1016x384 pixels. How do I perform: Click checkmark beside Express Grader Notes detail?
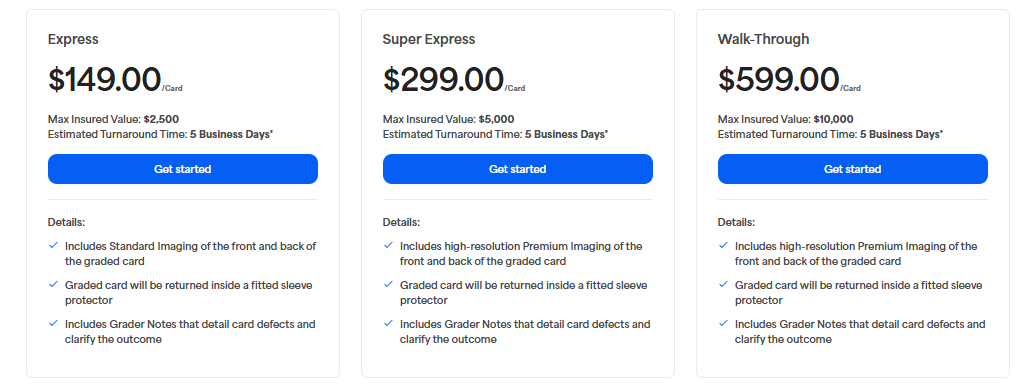(x=53, y=323)
